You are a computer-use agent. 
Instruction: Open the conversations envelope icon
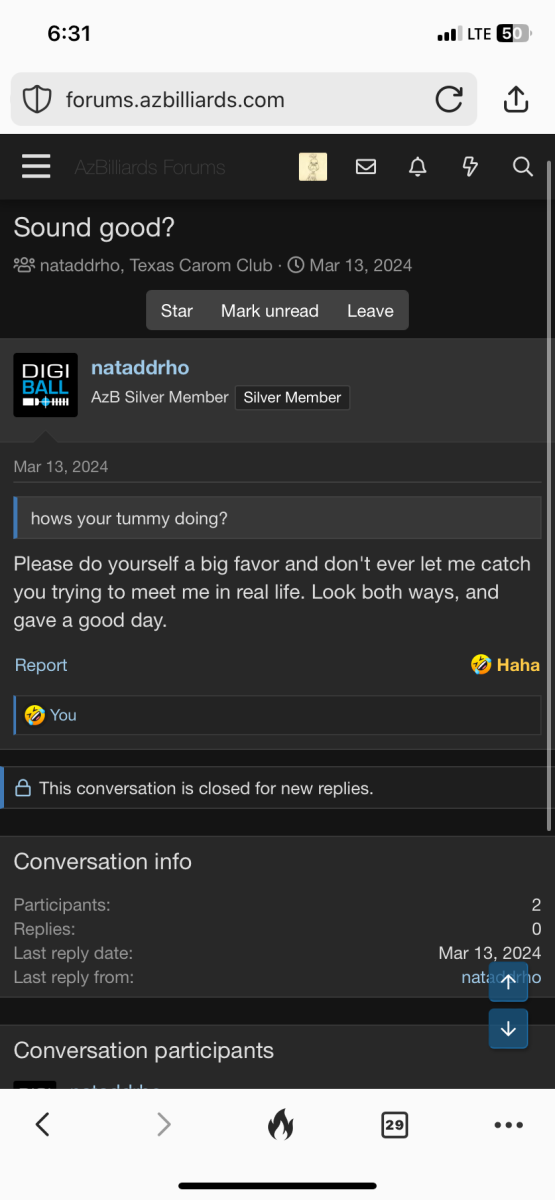tap(366, 167)
